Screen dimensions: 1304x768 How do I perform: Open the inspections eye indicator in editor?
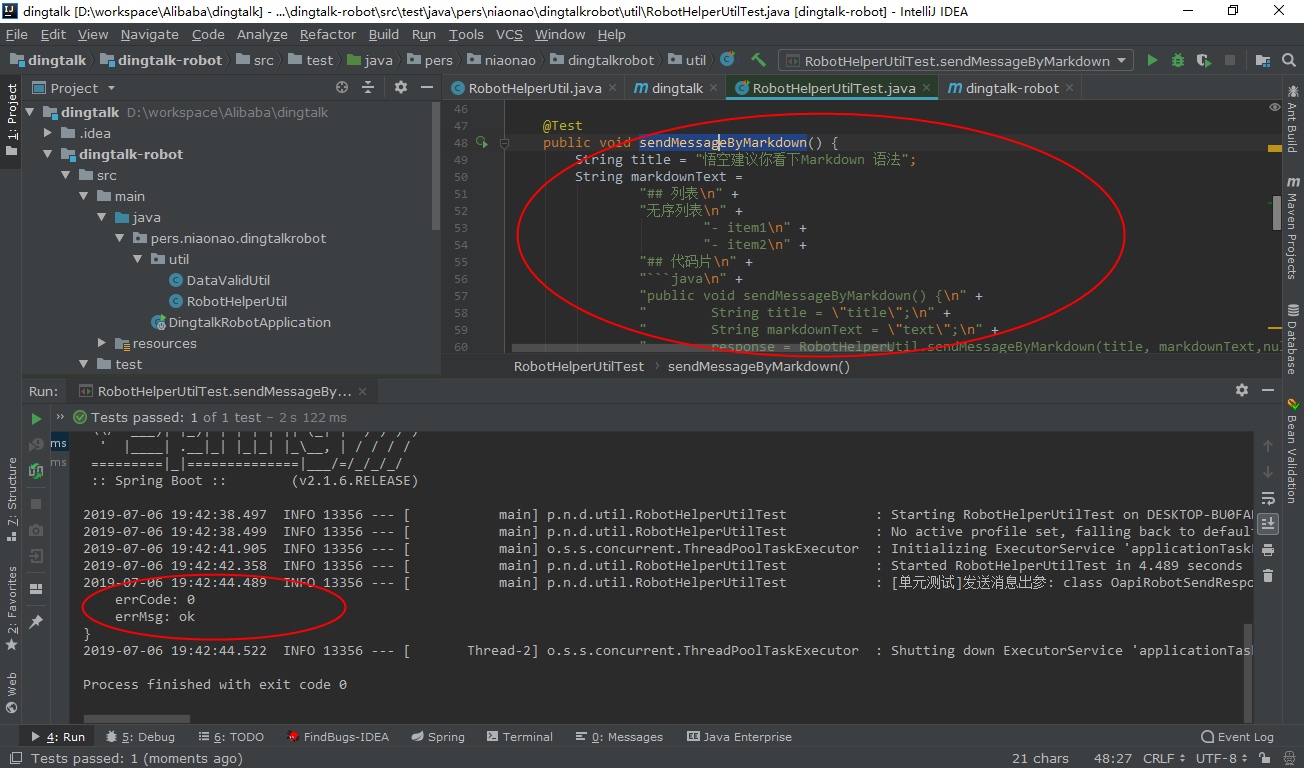pos(1275,107)
